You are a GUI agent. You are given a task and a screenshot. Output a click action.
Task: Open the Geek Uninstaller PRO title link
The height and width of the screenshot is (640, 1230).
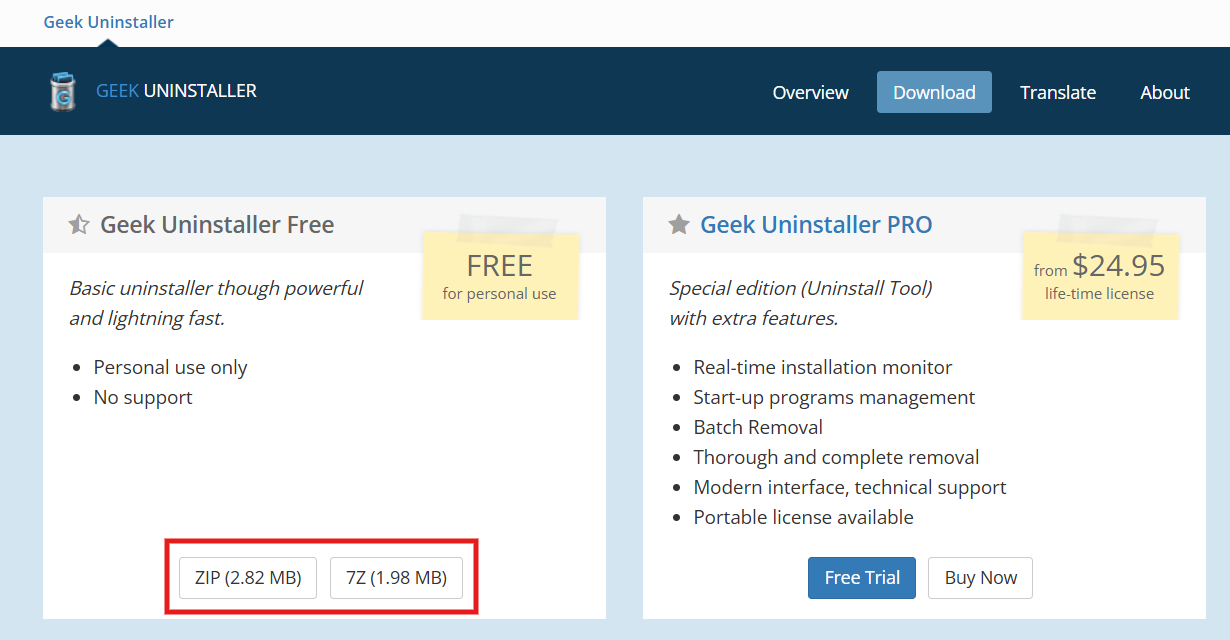[x=816, y=225]
